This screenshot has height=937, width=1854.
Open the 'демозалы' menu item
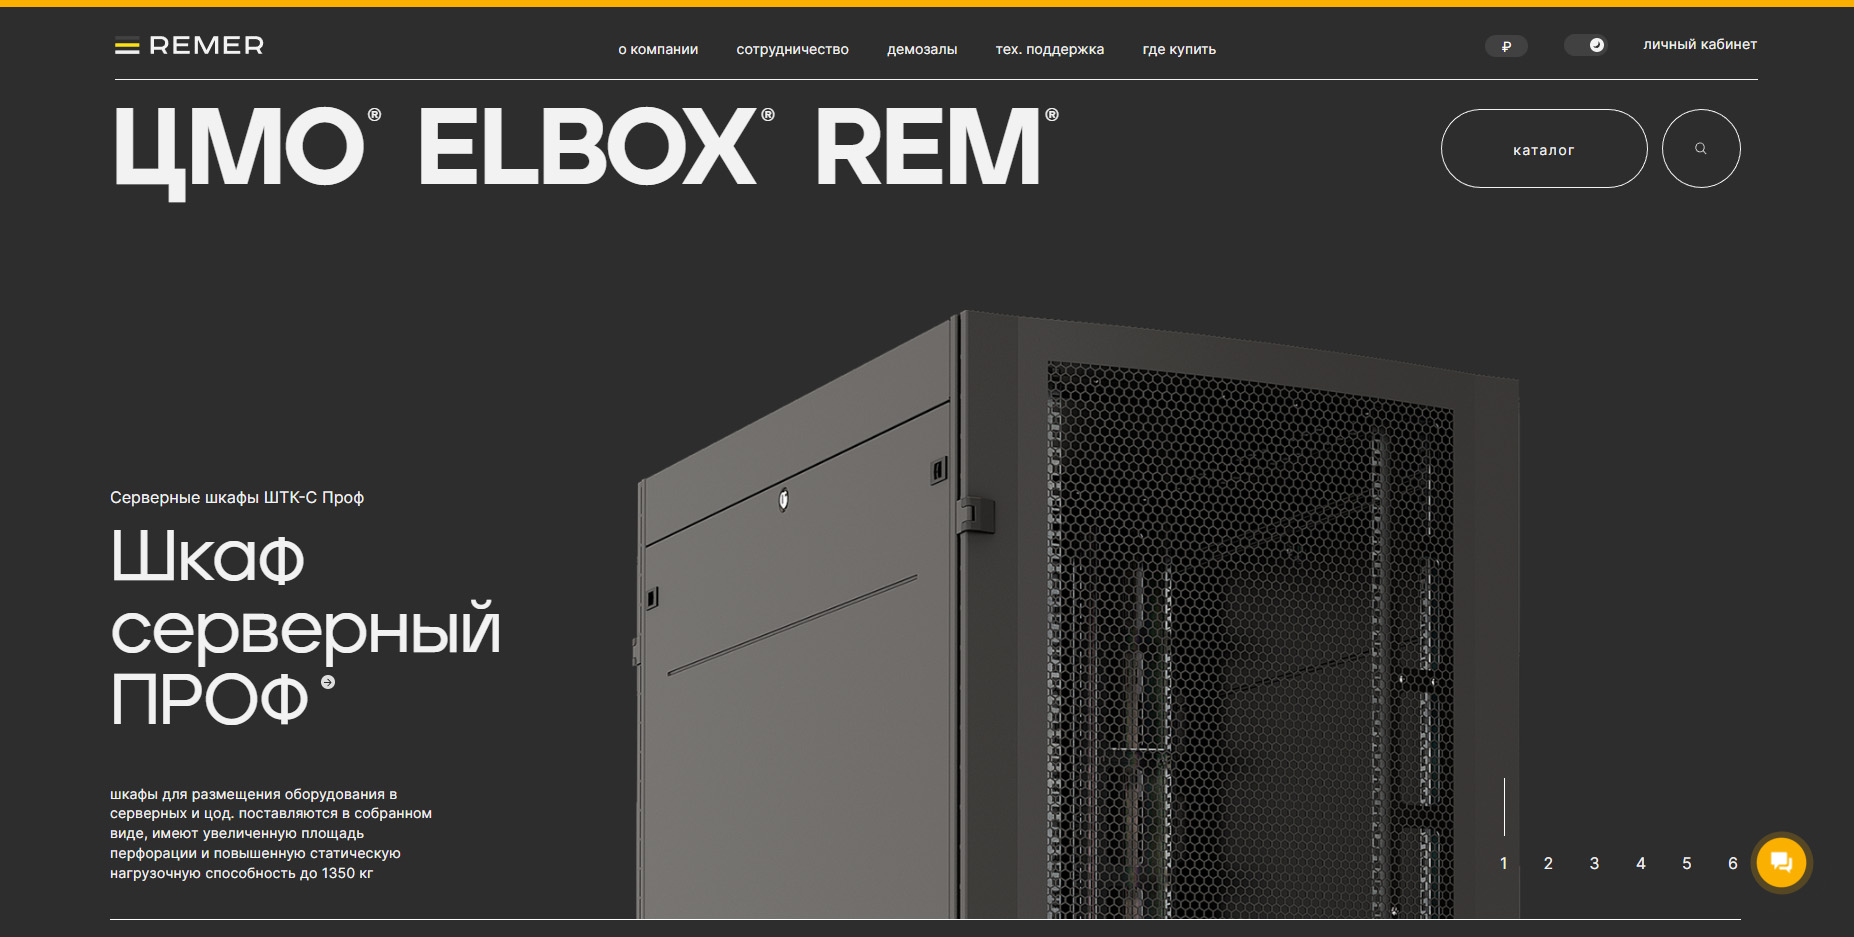point(922,49)
